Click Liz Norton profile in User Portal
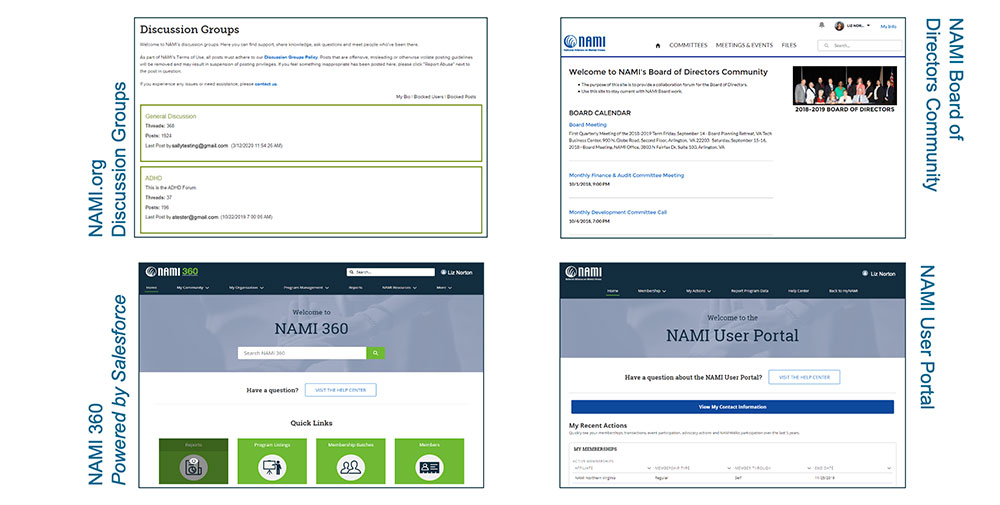Image resolution: width=1000 pixels, height=505 pixels. [879, 274]
